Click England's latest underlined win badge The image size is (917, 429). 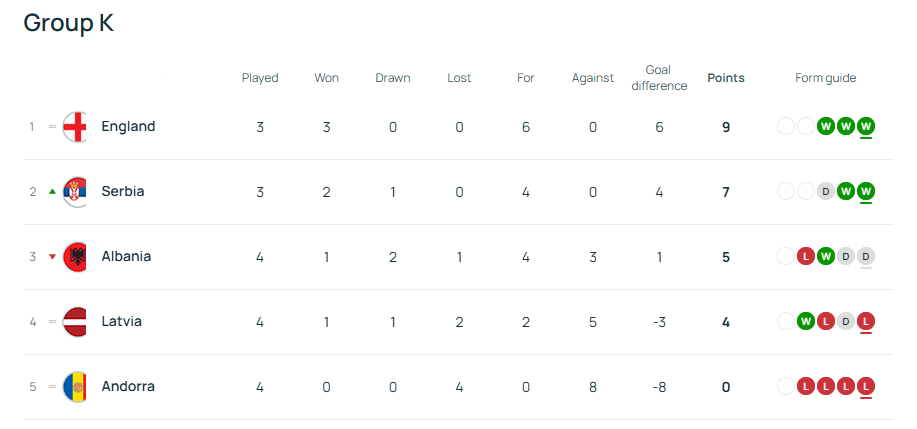pyautogui.click(x=866, y=126)
